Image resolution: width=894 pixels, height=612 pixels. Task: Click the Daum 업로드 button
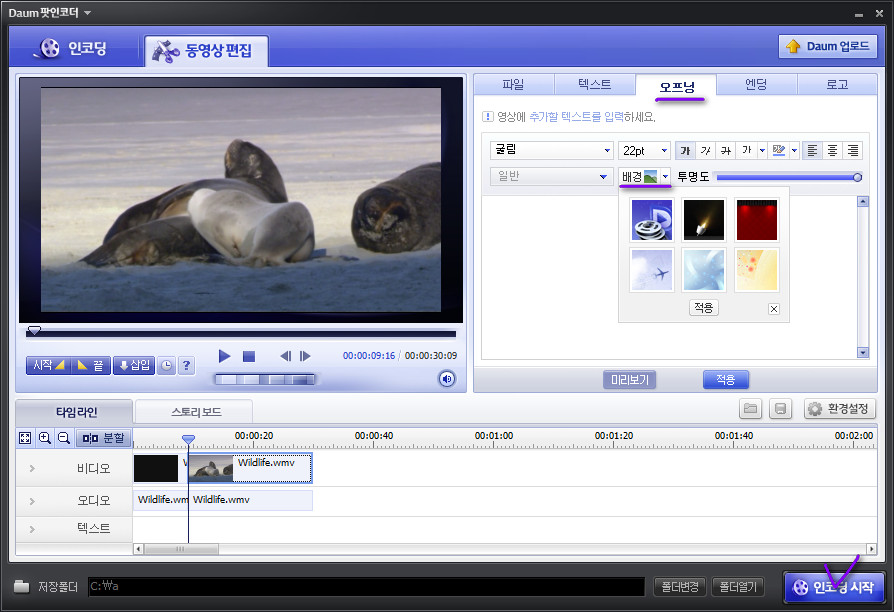tap(828, 46)
